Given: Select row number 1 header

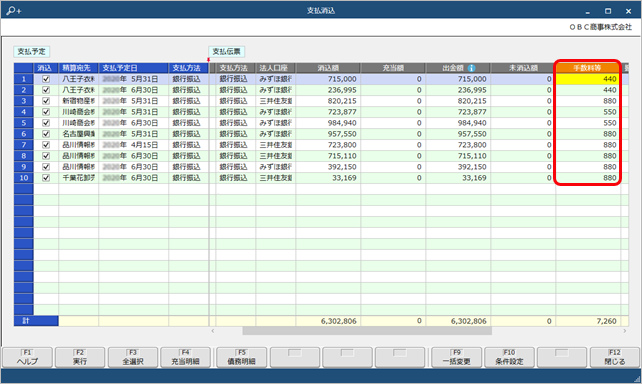Looking at the screenshot, I should pos(24,79).
